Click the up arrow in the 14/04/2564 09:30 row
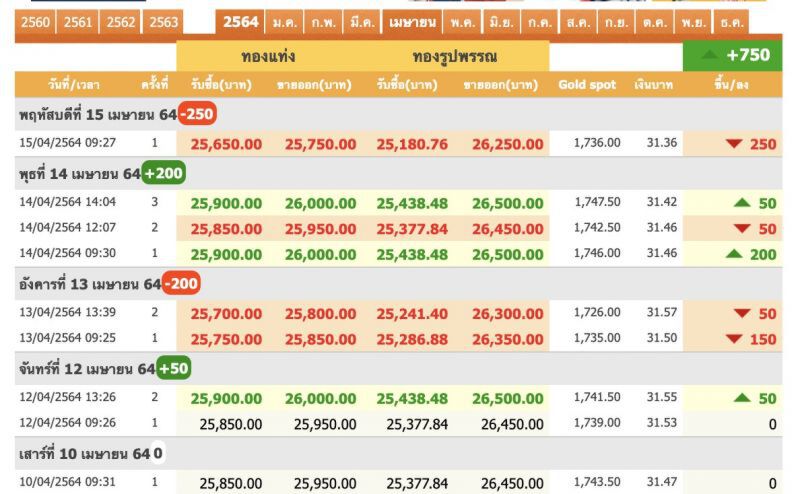The height and width of the screenshot is (494, 800). (x=734, y=254)
